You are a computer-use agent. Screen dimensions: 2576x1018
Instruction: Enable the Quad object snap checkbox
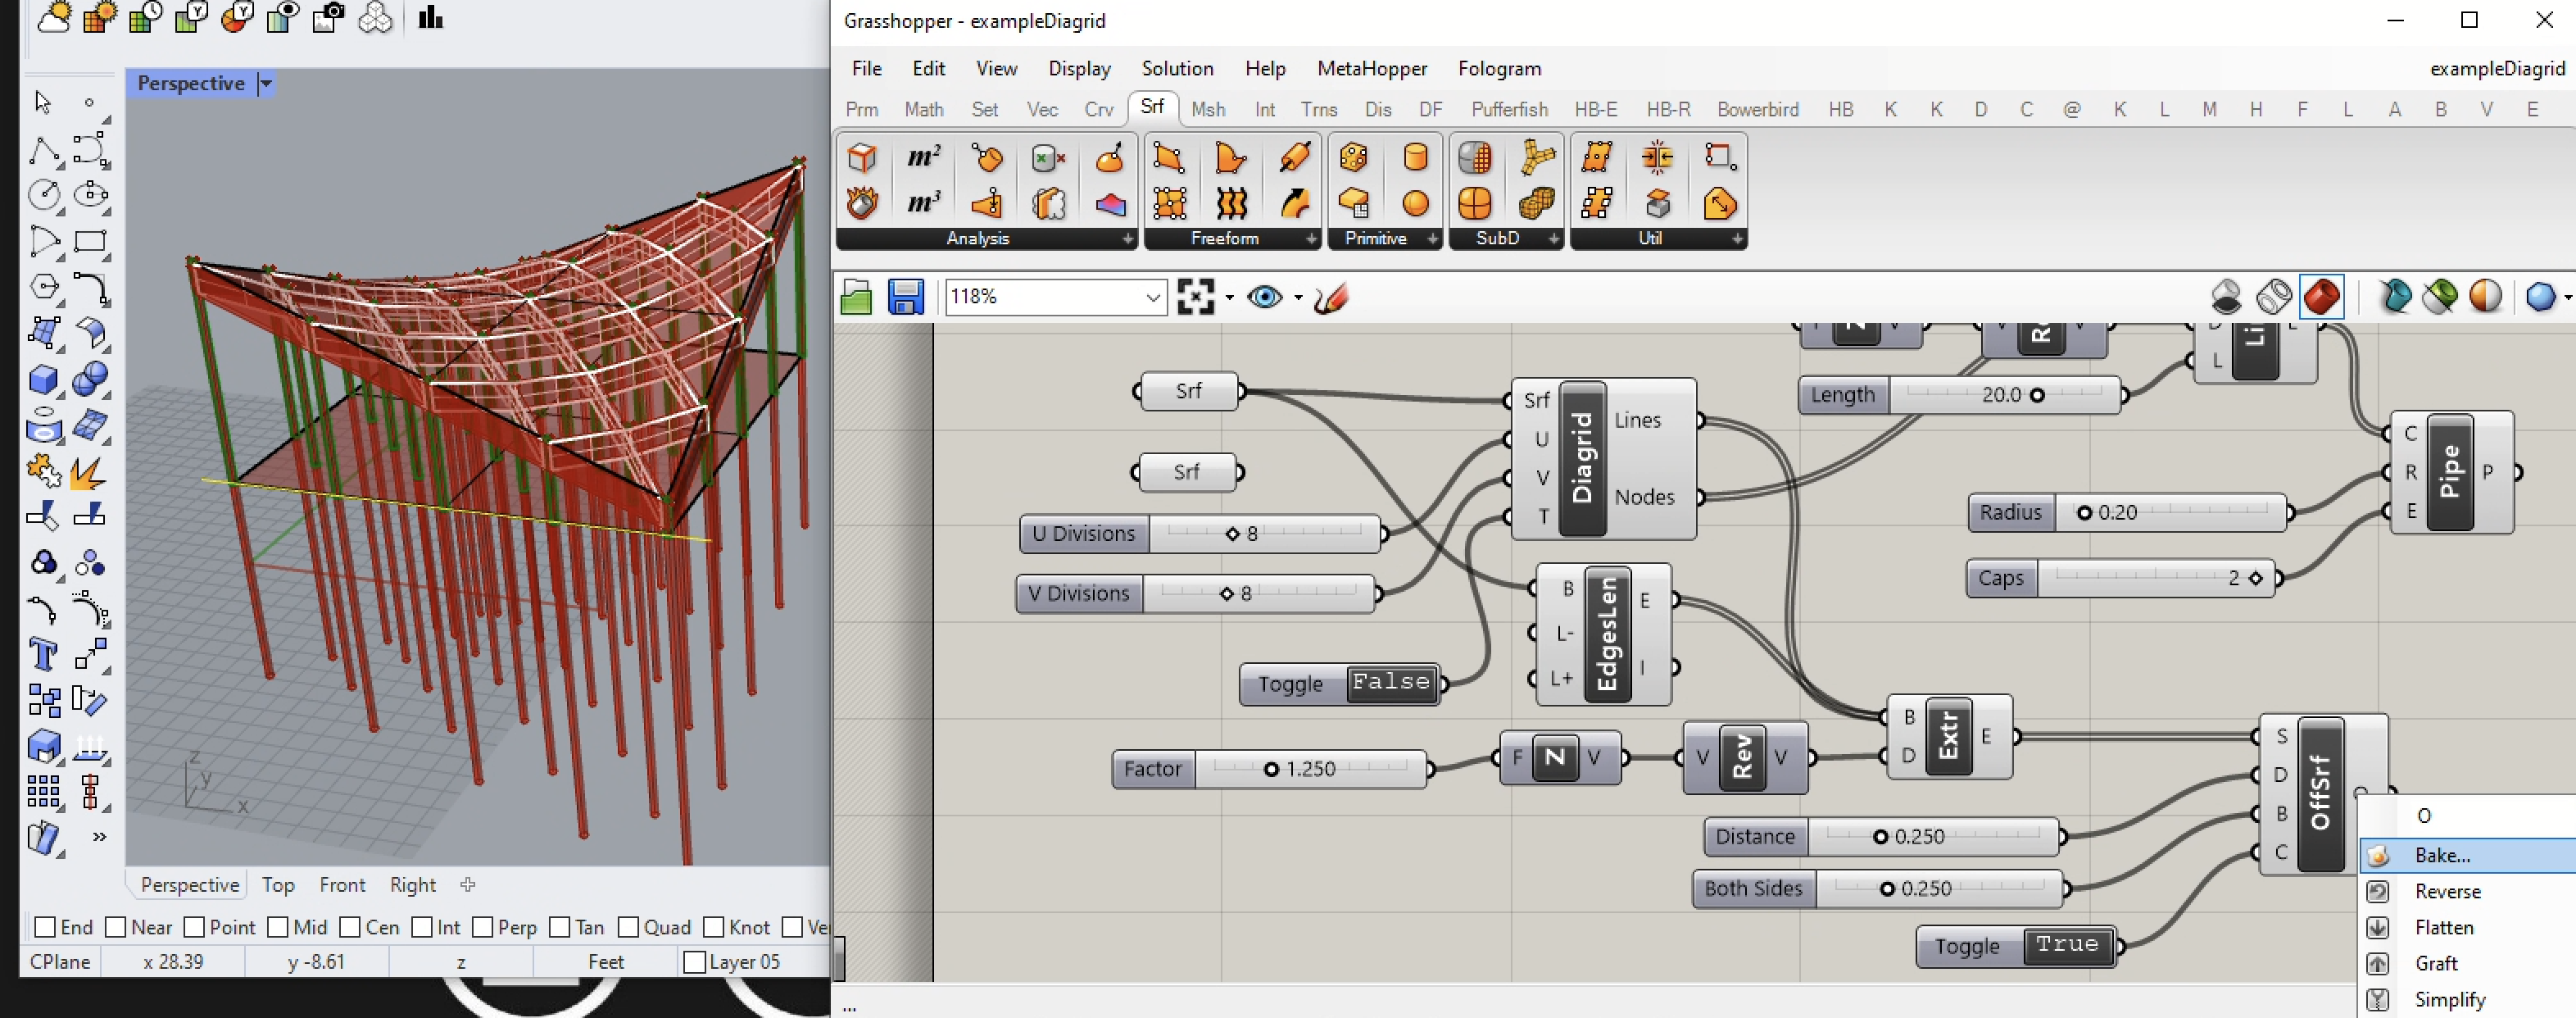pyautogui.click(x=628, y=927)
